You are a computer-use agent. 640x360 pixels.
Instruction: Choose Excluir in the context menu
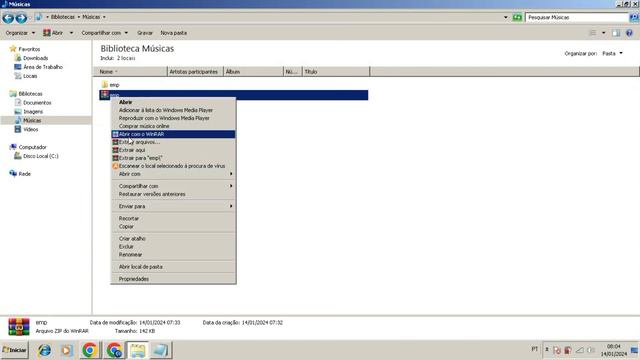click(x=173, y=247)
